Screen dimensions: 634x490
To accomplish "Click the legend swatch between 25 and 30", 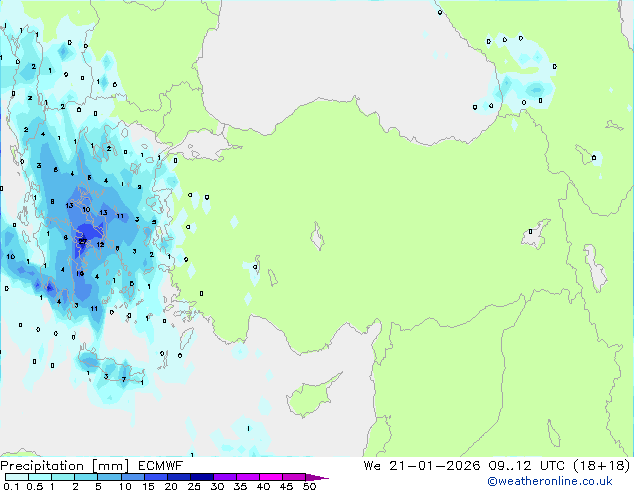I will [x=202, y=477].
